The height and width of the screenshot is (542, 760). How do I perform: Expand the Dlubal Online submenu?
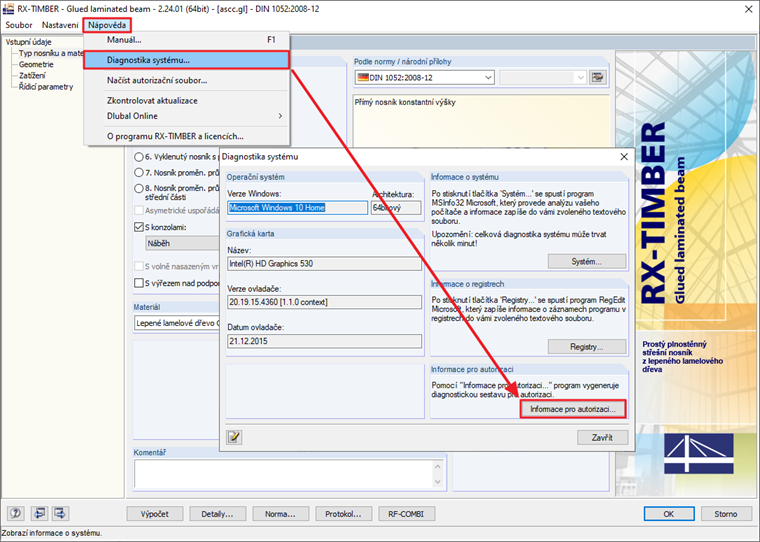tap(187, 116)
